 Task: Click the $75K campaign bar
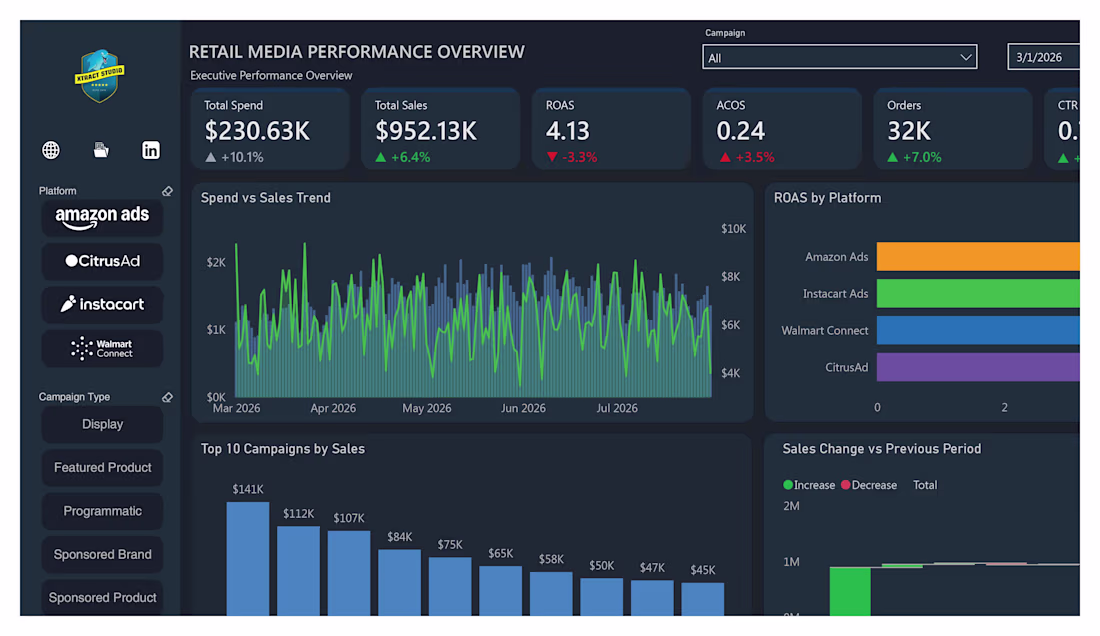(450, 586)
